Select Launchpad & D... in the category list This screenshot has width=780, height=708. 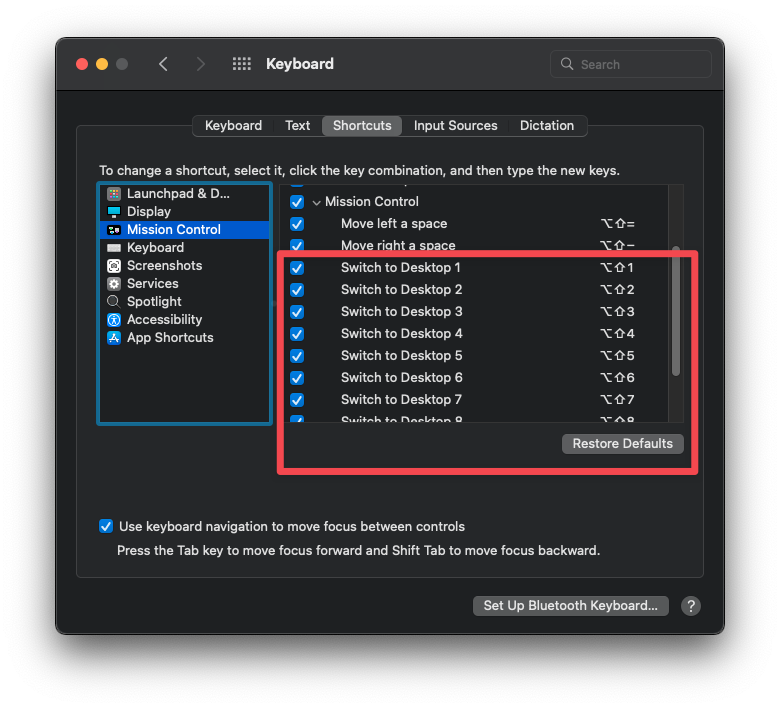point(185,194)
